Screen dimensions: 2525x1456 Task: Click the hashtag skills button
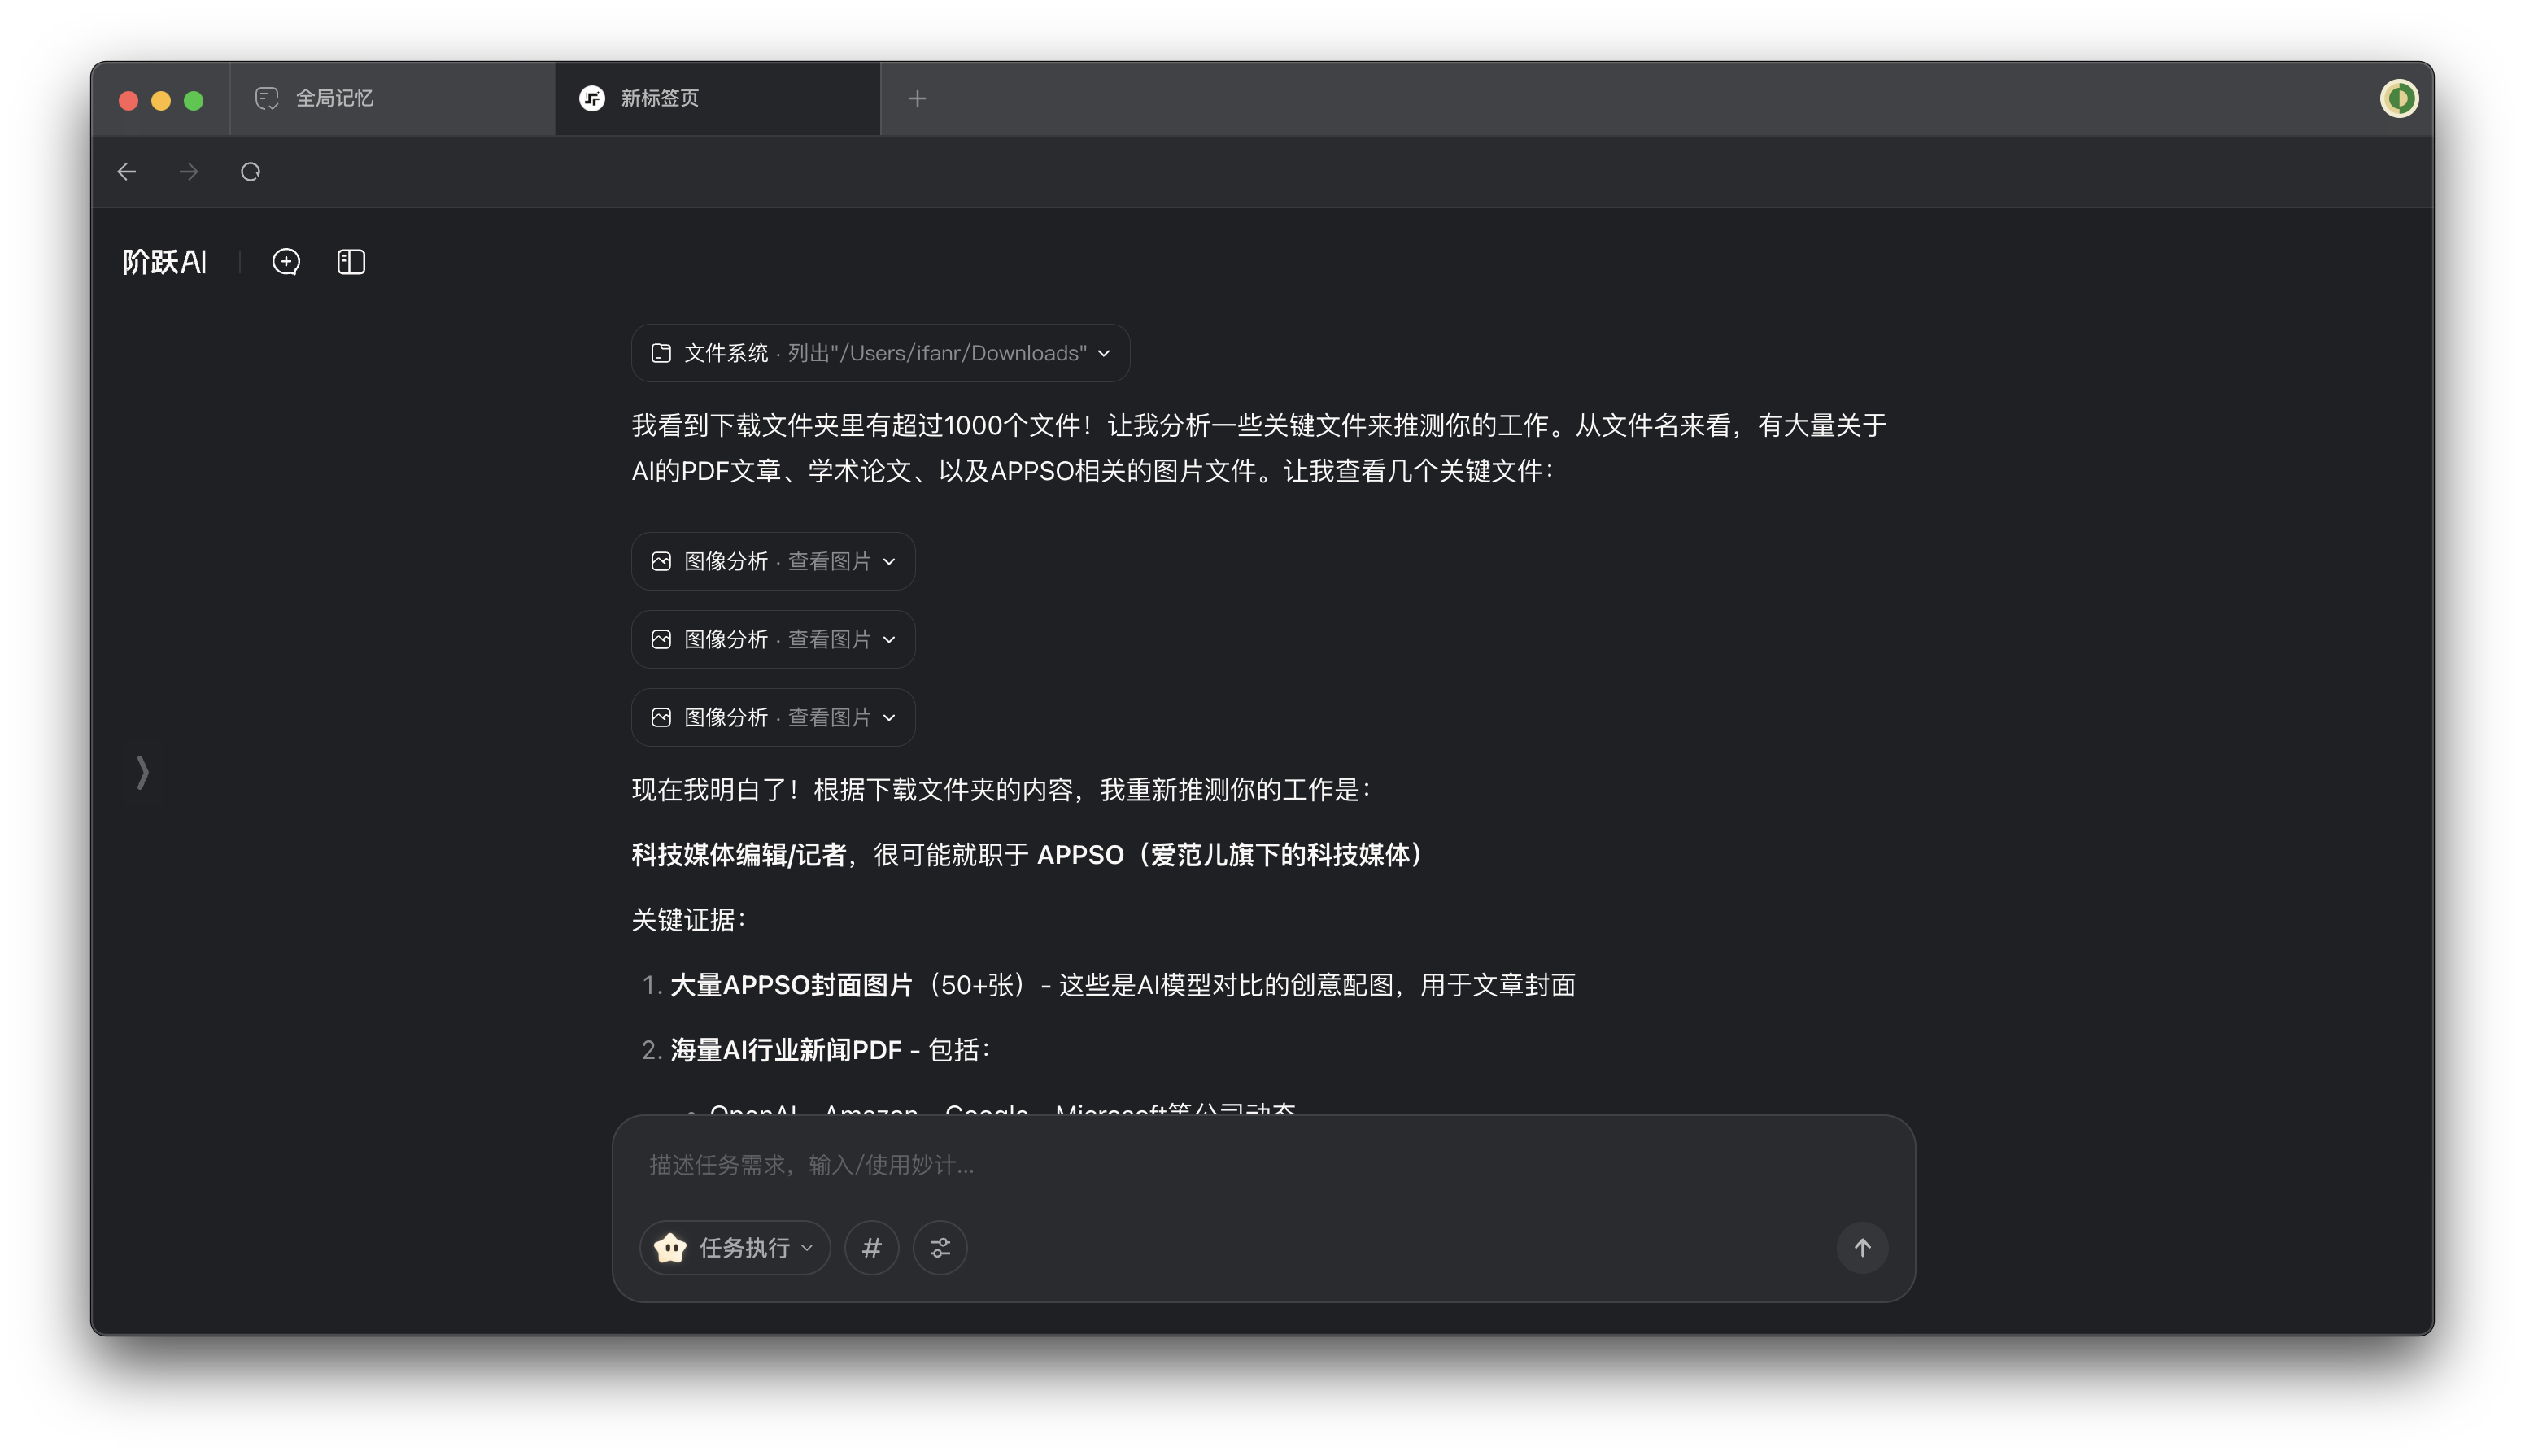[871, 1247]
